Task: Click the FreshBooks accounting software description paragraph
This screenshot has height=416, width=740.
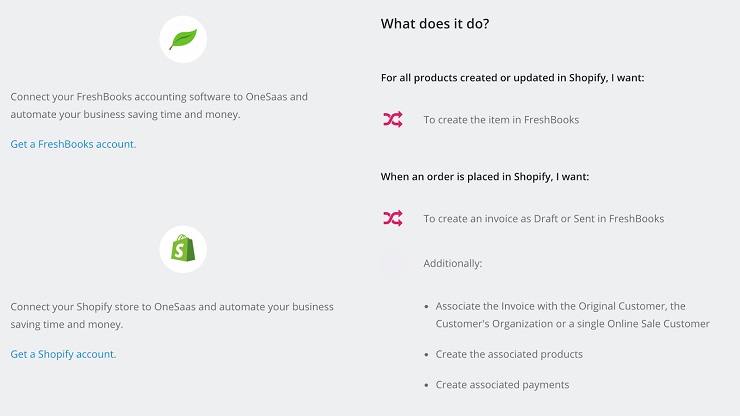Action: [x=159, y=105]
